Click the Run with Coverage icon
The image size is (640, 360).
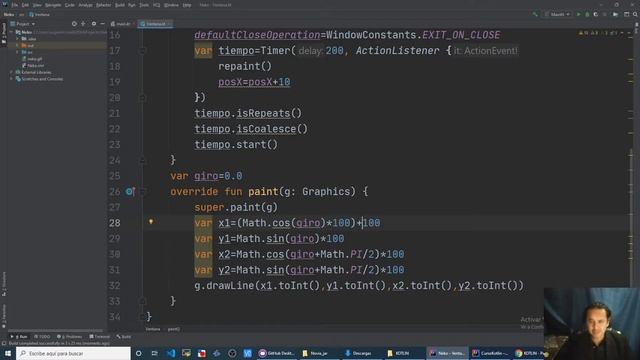point(596,14)
